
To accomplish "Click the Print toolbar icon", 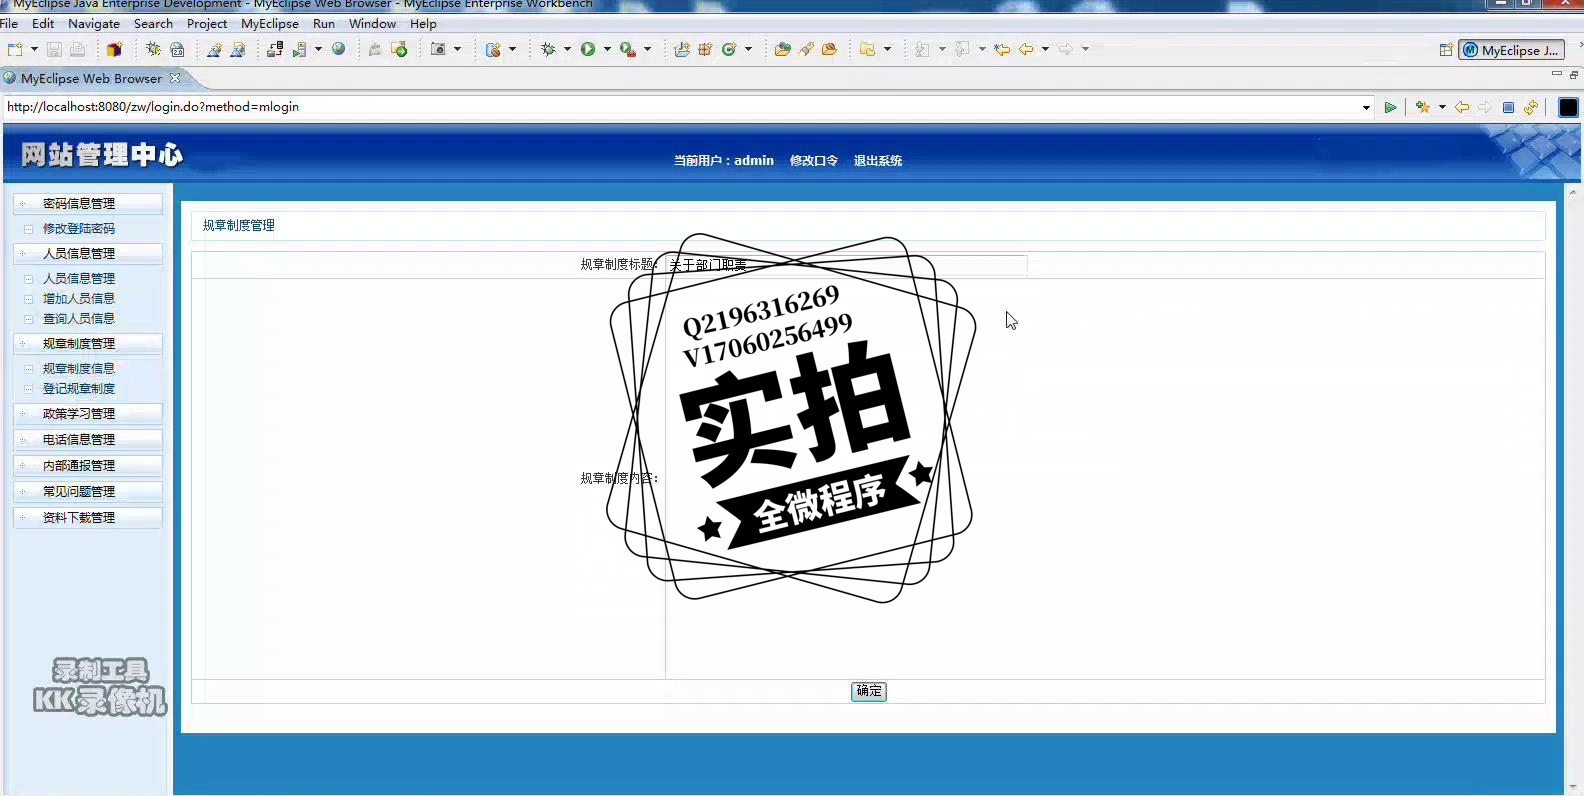I will click(x=77, y=49).
